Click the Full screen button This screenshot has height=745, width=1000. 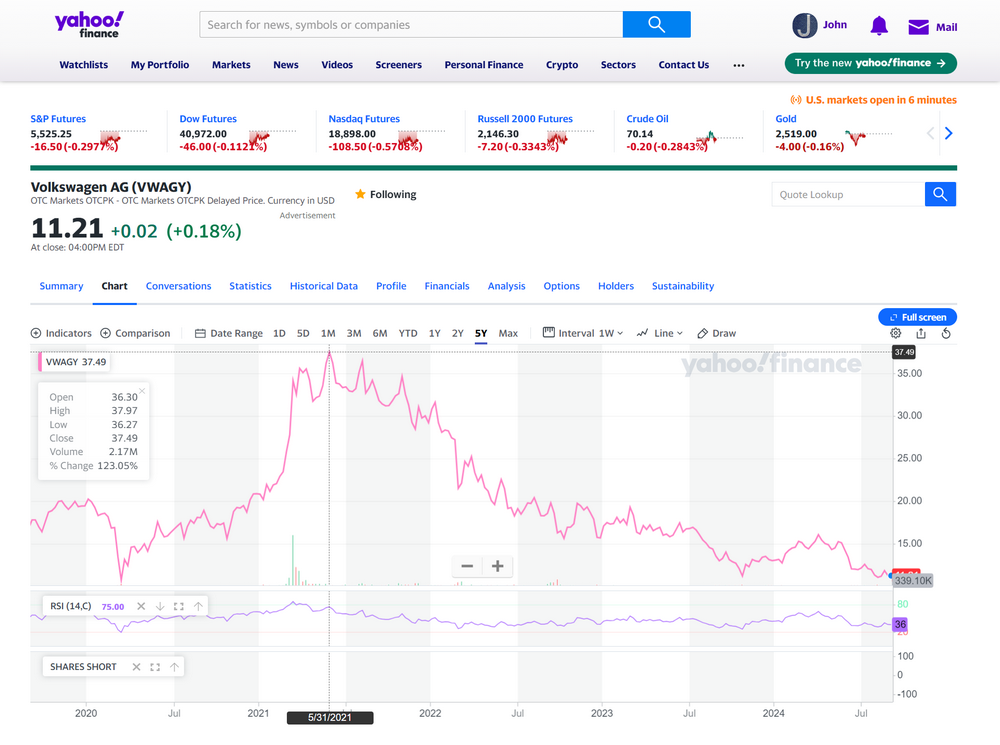(x=917, y=317)
